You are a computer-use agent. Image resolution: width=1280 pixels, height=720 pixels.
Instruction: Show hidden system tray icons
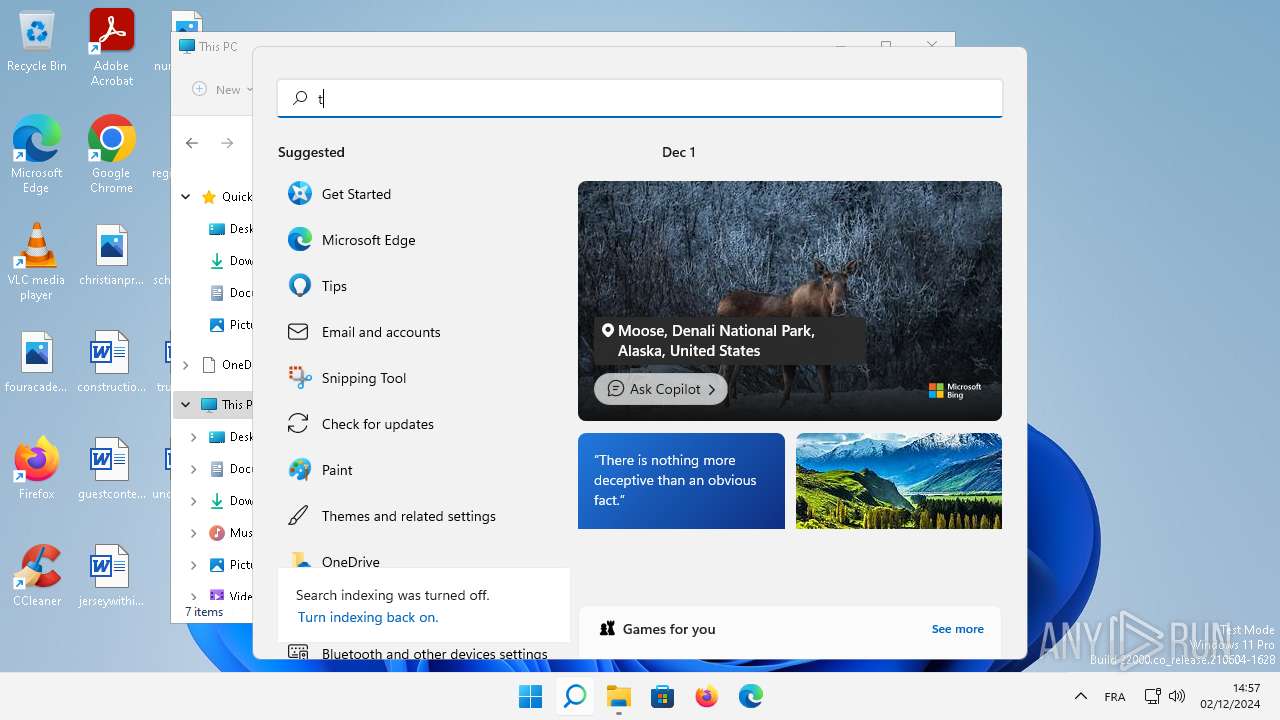point(1080,696)
